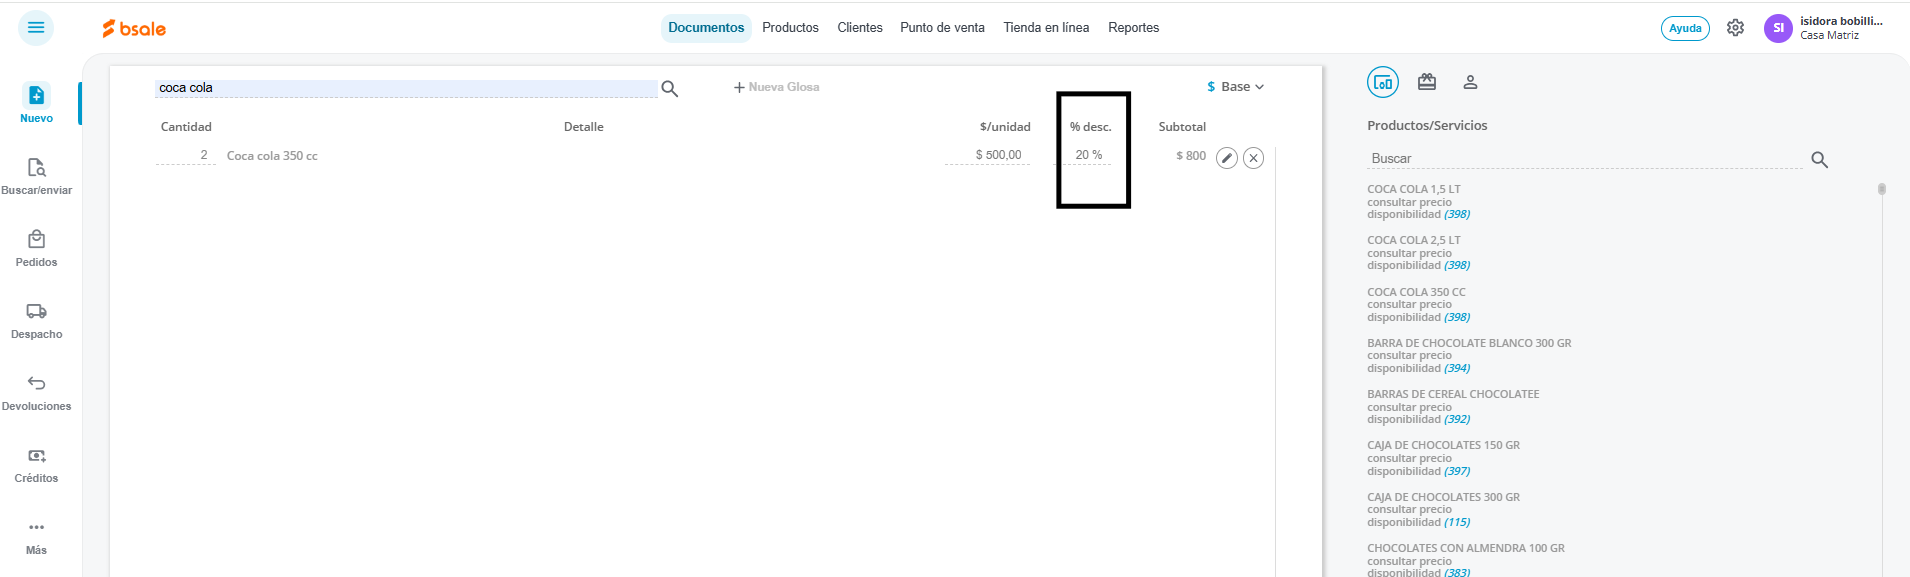Click the bsale logo
The height and width of the screenshot is (577, 1910).
pos(134,29)
